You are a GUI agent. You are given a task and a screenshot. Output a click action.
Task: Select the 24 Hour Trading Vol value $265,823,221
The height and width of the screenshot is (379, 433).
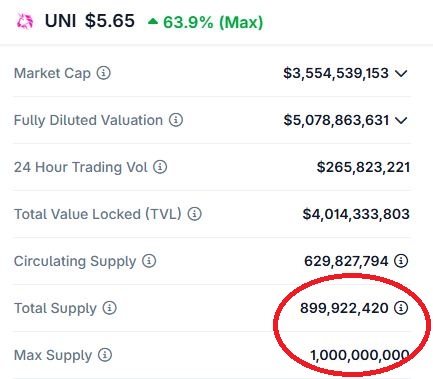pyautogui.click(x=363, y=167)
